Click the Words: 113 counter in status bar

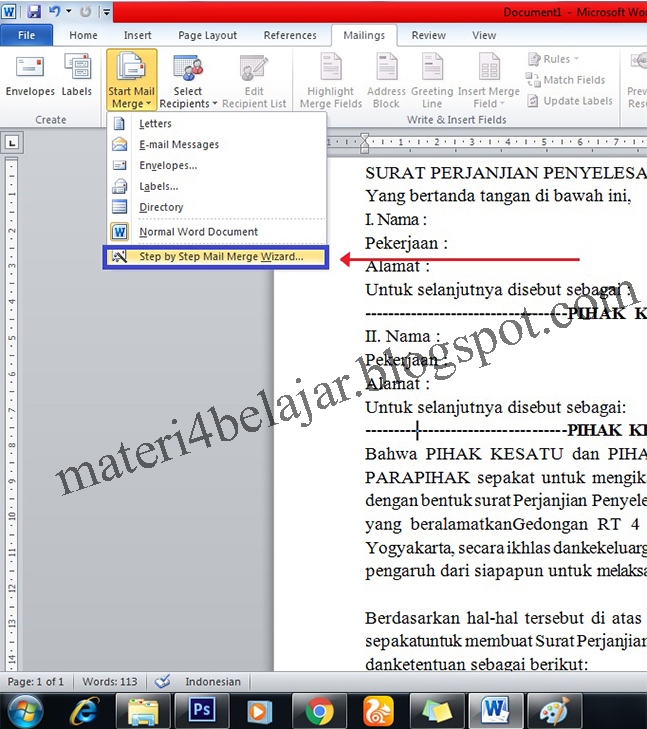pyautogui.click(x=110, y=682)
